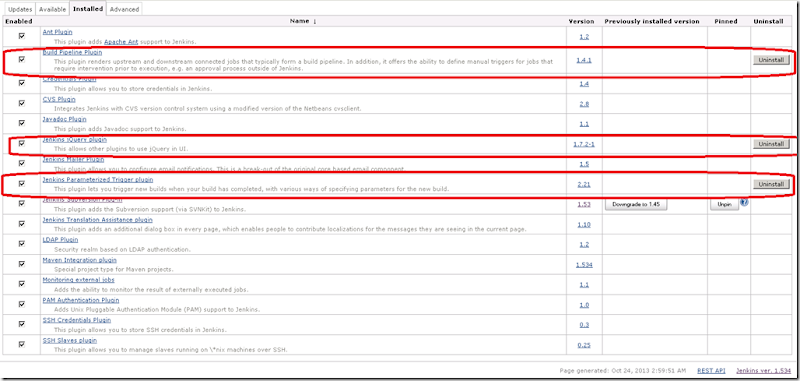The width and height of the screenshot is (800, 381).
Task: Click the 1.534 Maven version link
Action: (x=584, y=265)
